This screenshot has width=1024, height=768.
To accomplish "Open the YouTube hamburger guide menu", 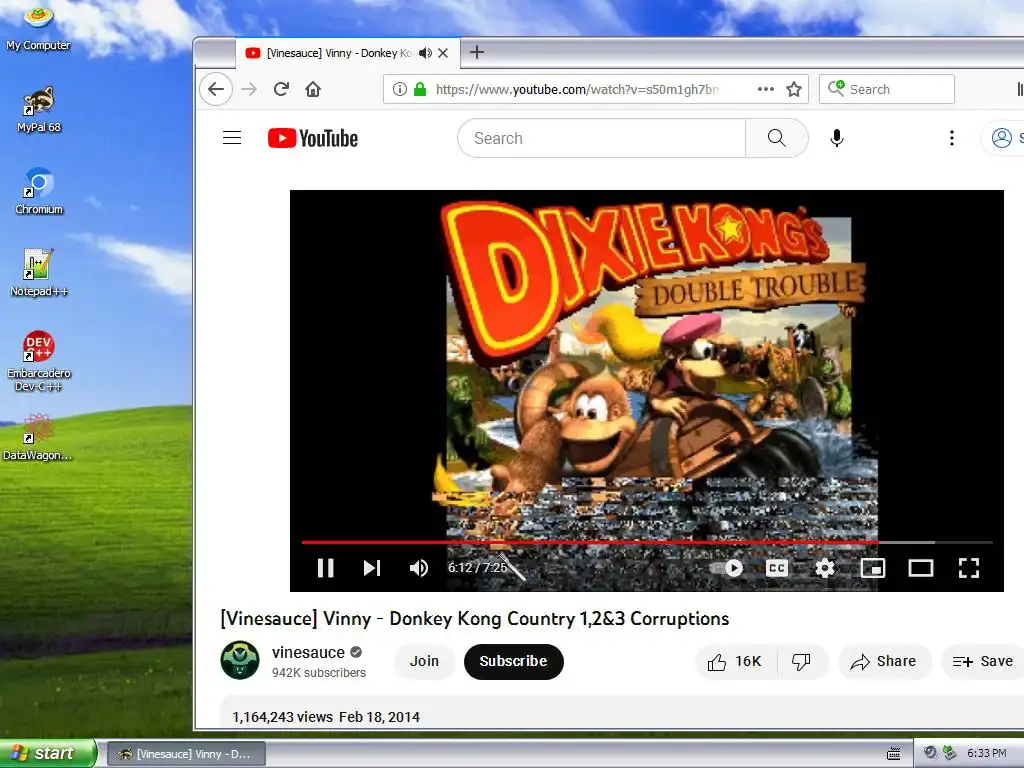I will tap(232, 138).
